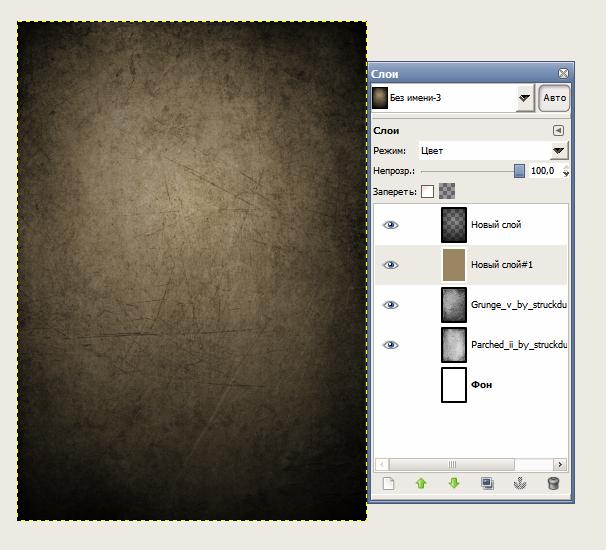Click the image thumbnail beside Без имени-3

coord(380,98)
